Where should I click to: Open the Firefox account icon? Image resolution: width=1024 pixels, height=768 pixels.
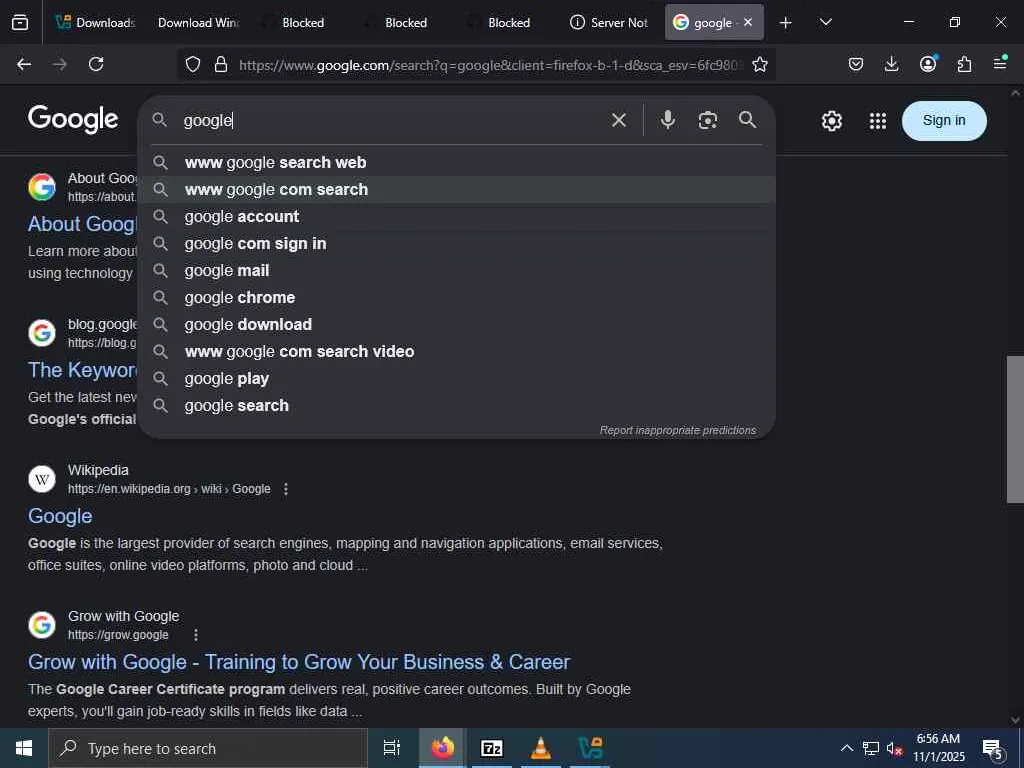pyautogui.click(x=928, y=63)
